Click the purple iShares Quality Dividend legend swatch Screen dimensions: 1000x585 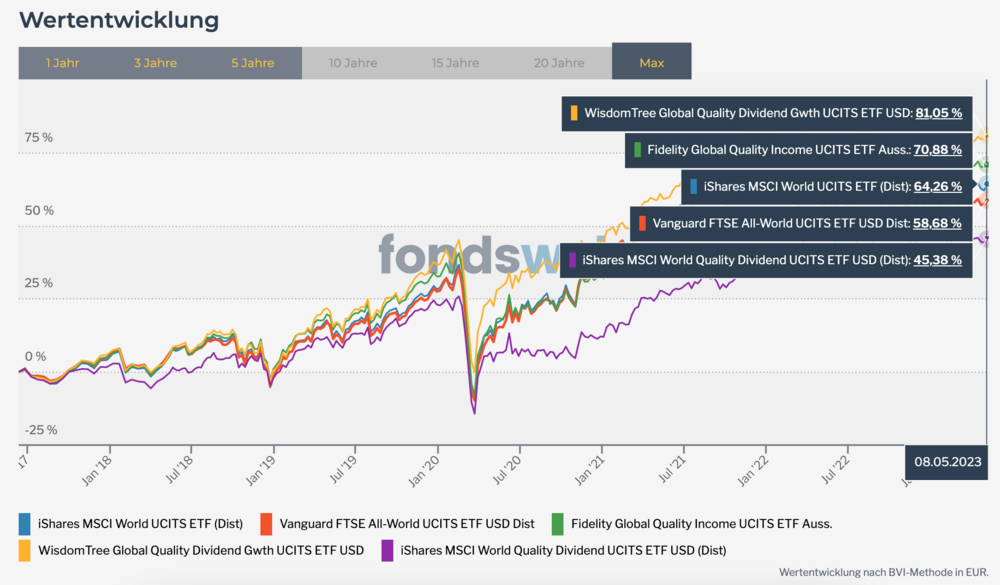click(387, 551)
